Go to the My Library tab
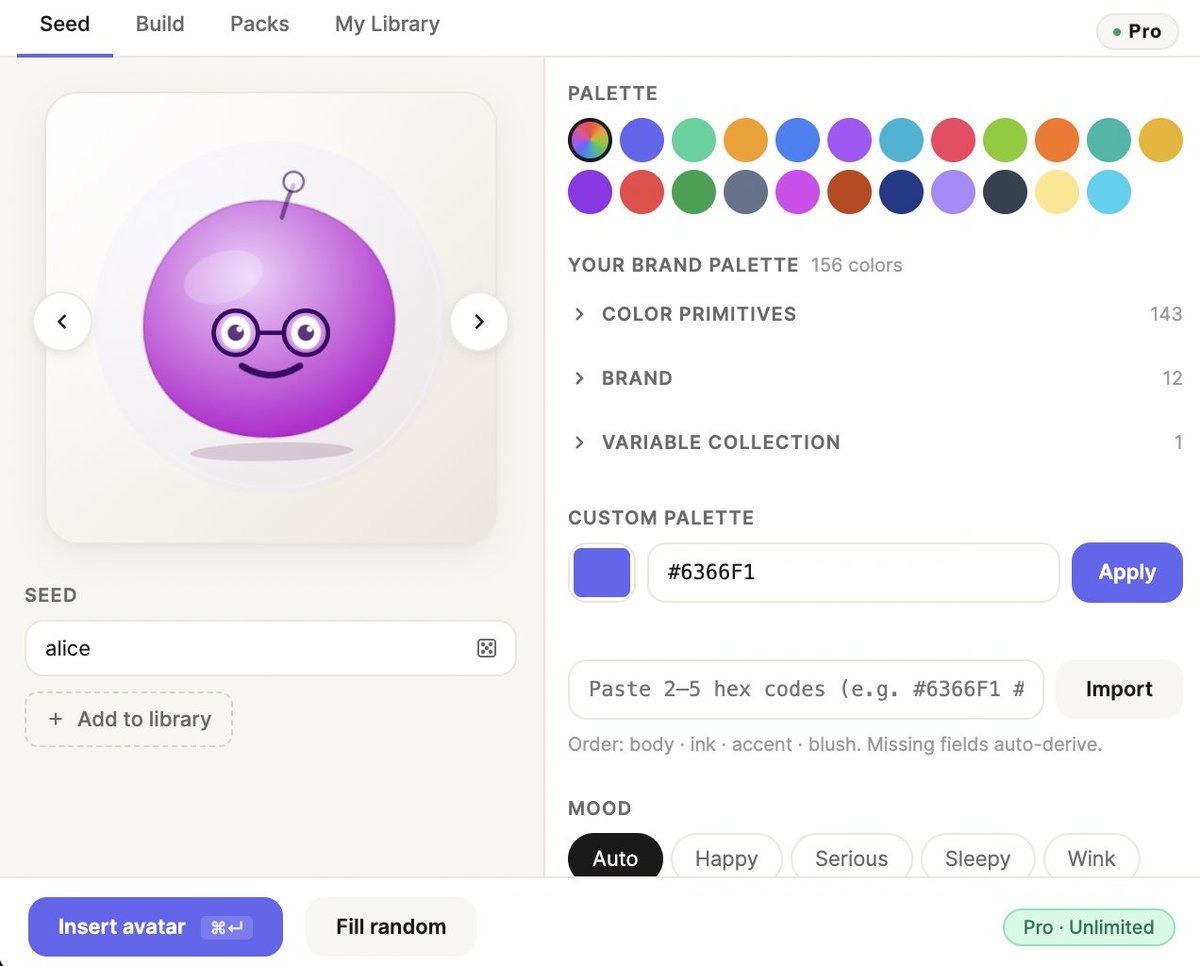This screenshot has height=966, width=1200. pos(388,24)
